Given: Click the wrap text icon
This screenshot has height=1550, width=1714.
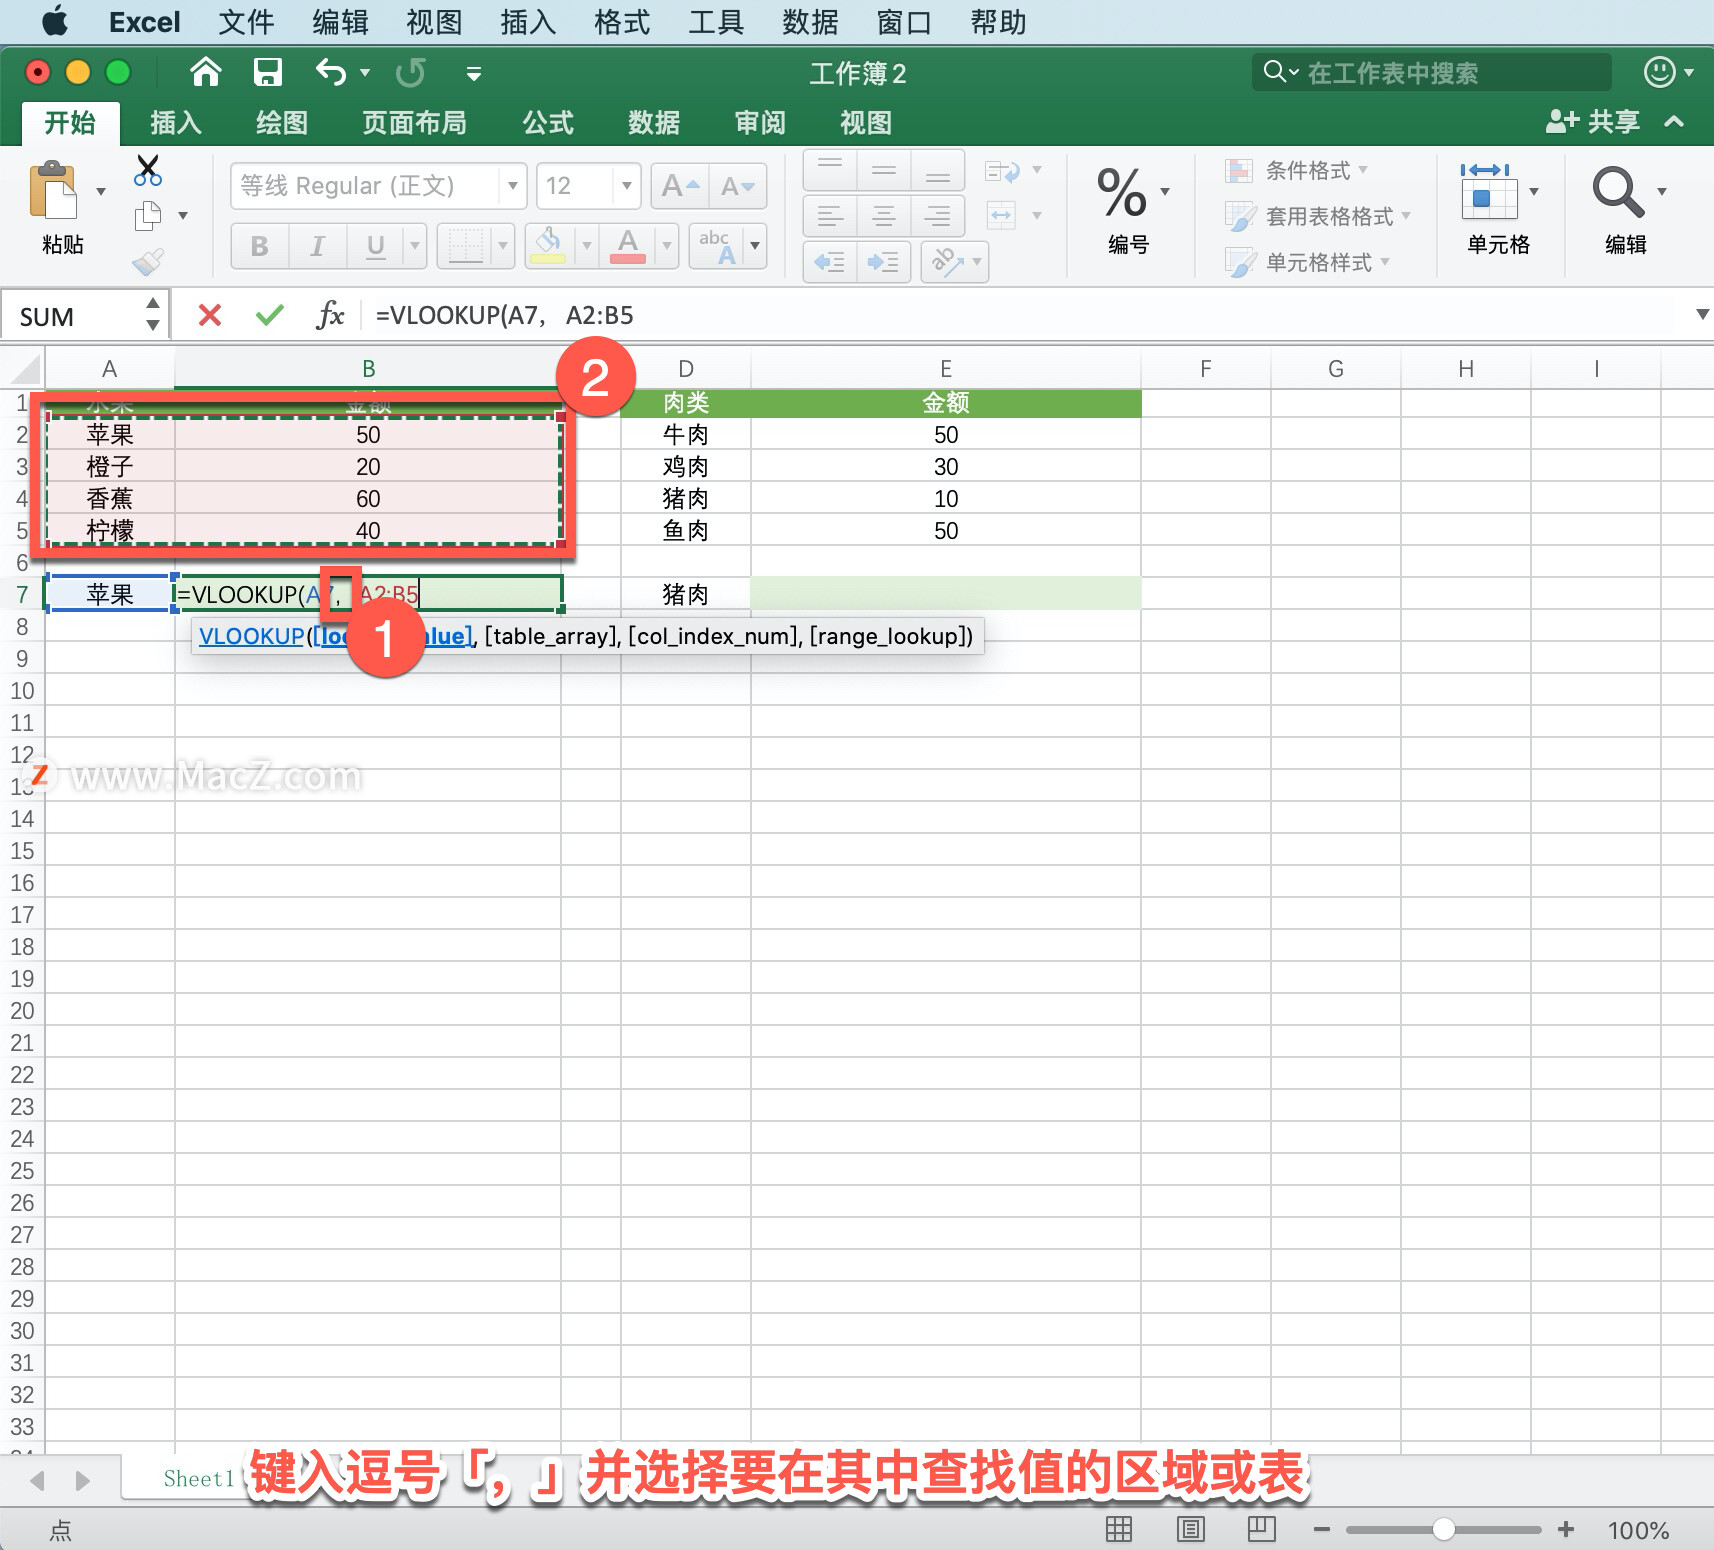Looking at the screenshot, I should pyautogui.click(x=1003, y=171).
